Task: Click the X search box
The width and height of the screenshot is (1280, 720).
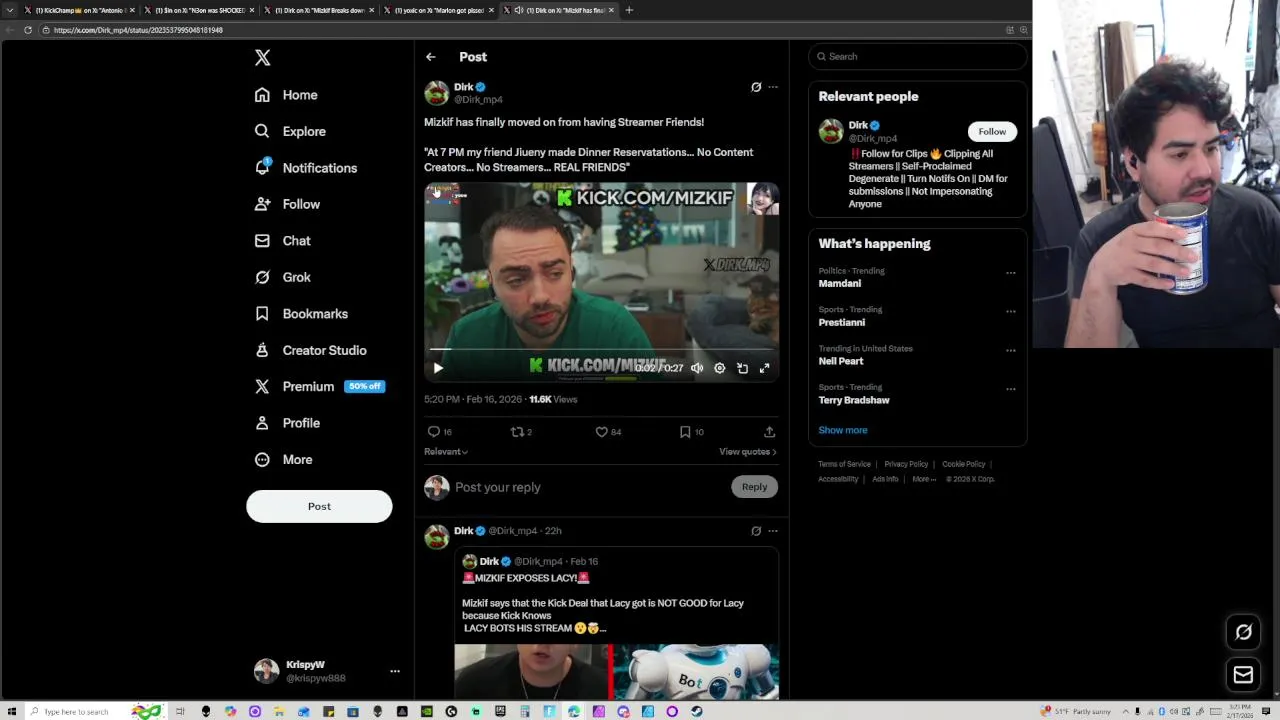Action: pos(917,56)
